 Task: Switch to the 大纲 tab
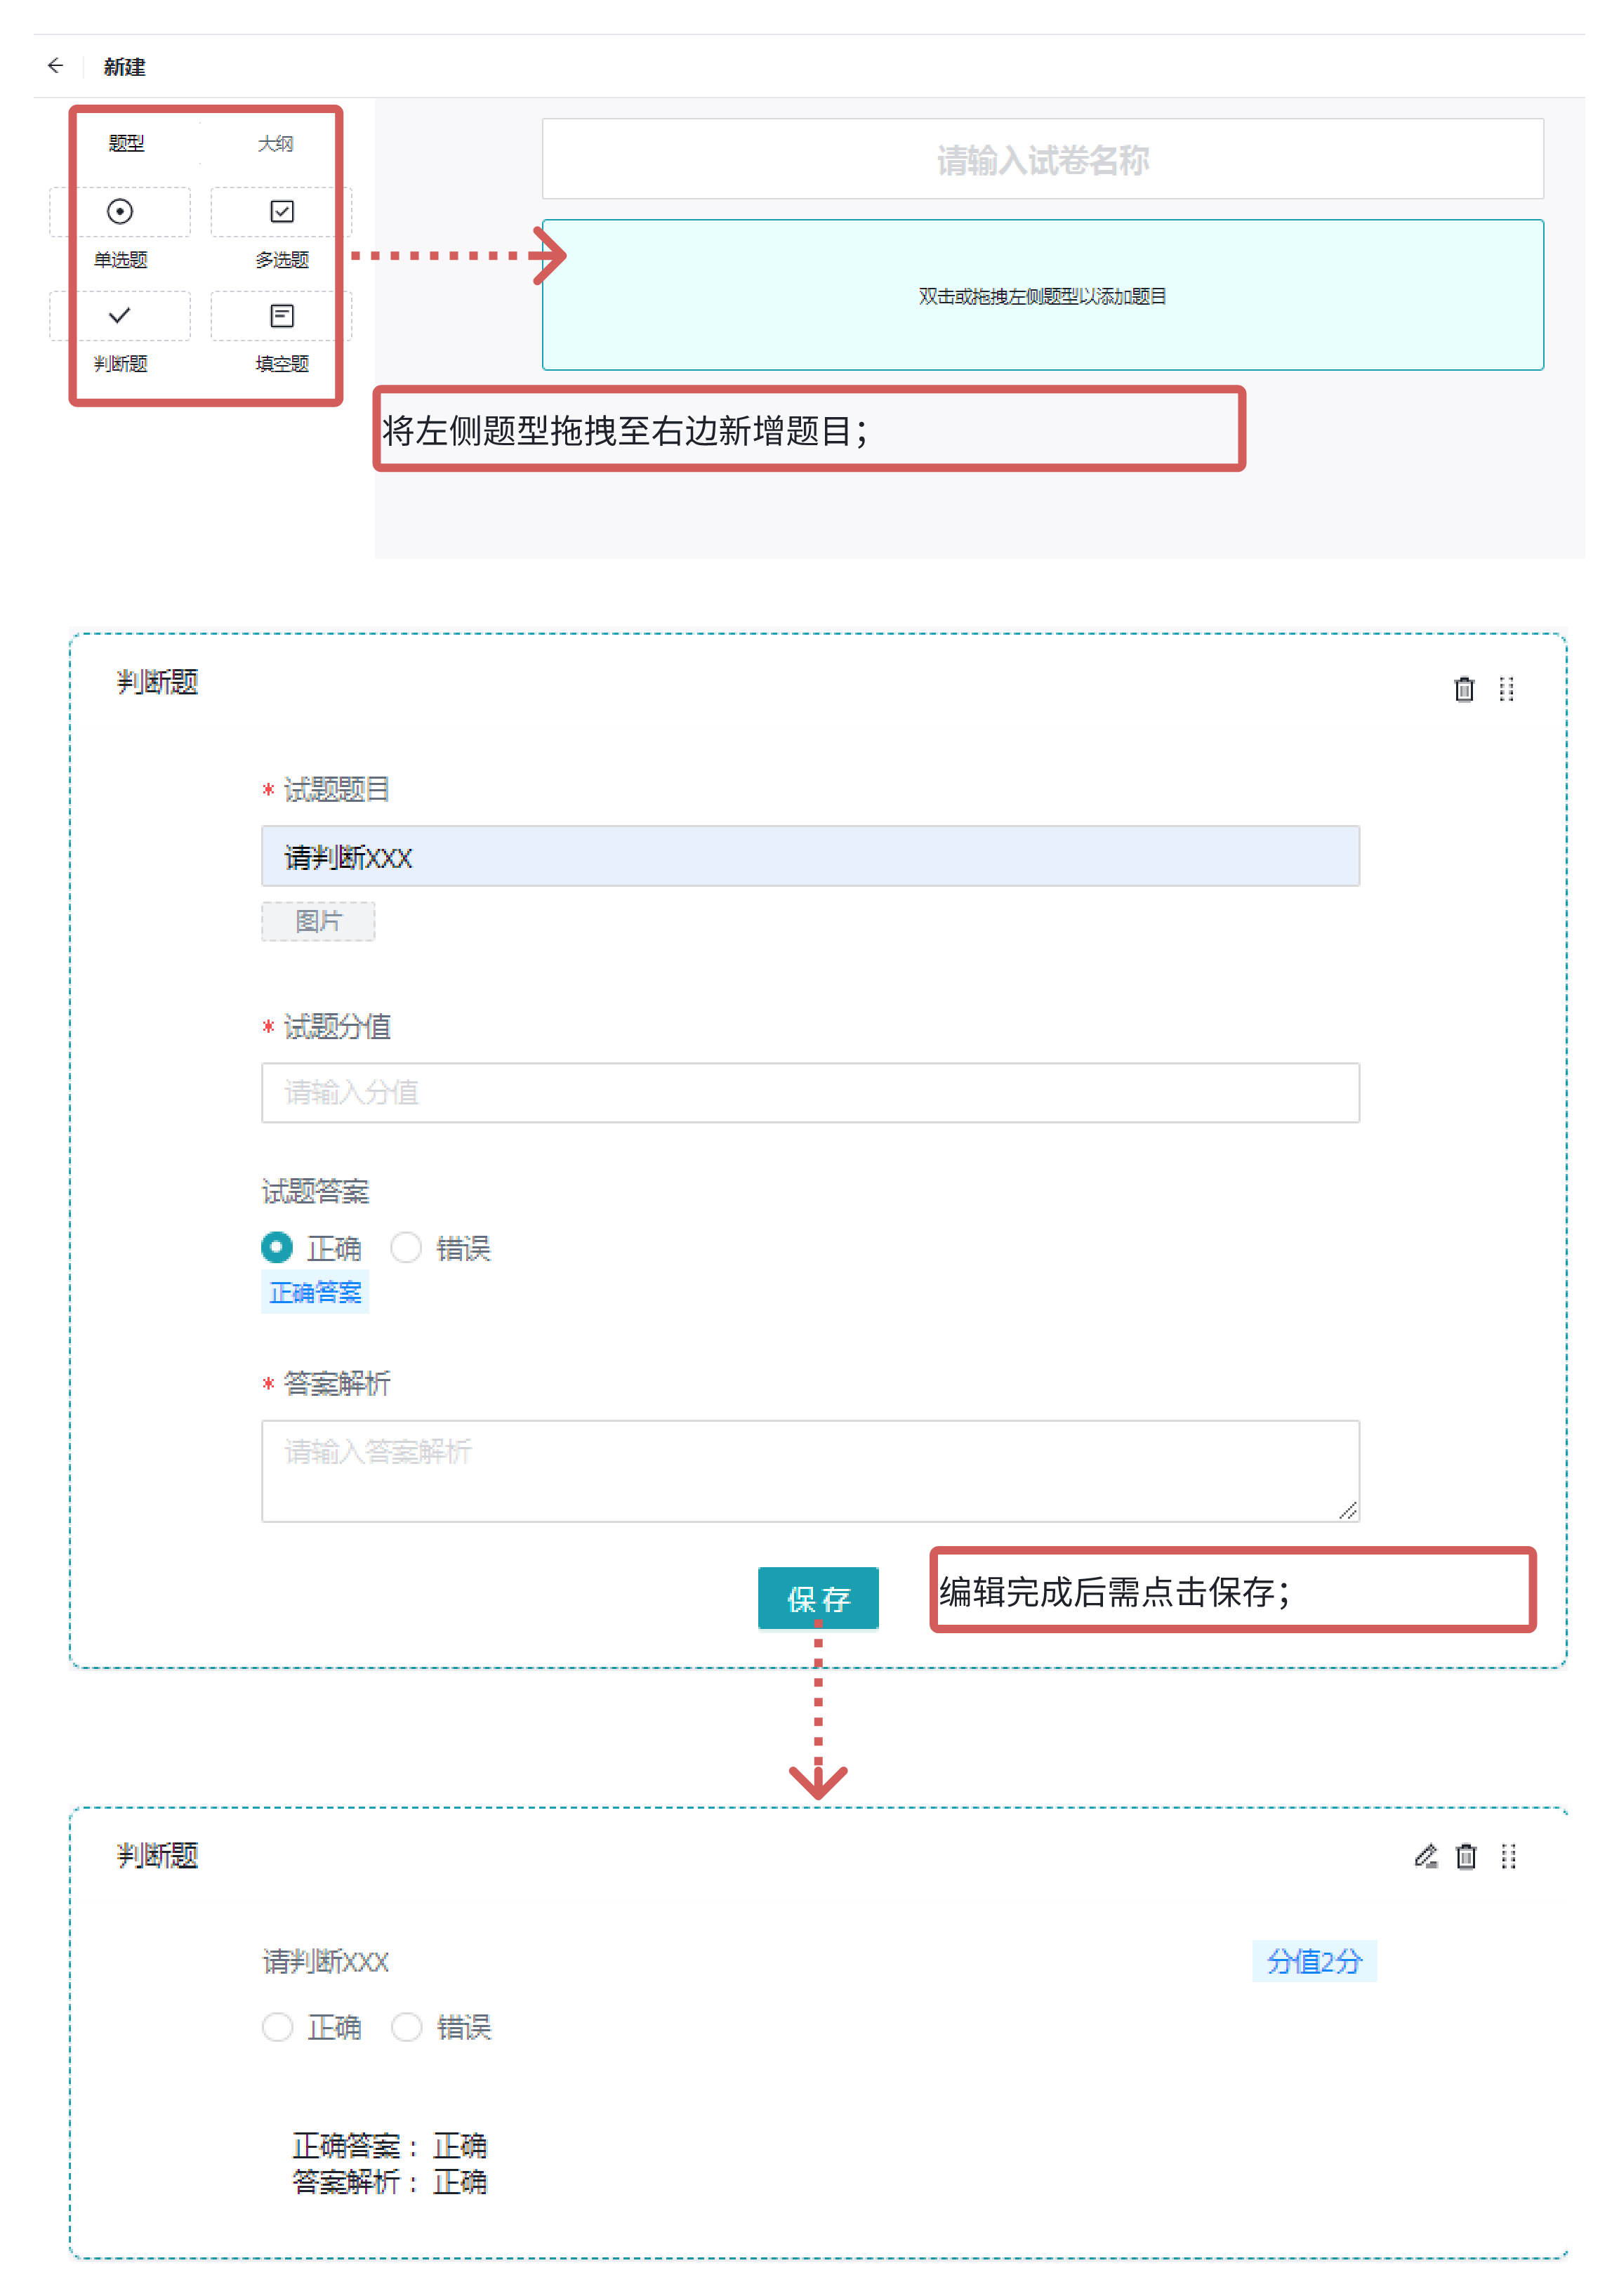(x=275, y=144)
